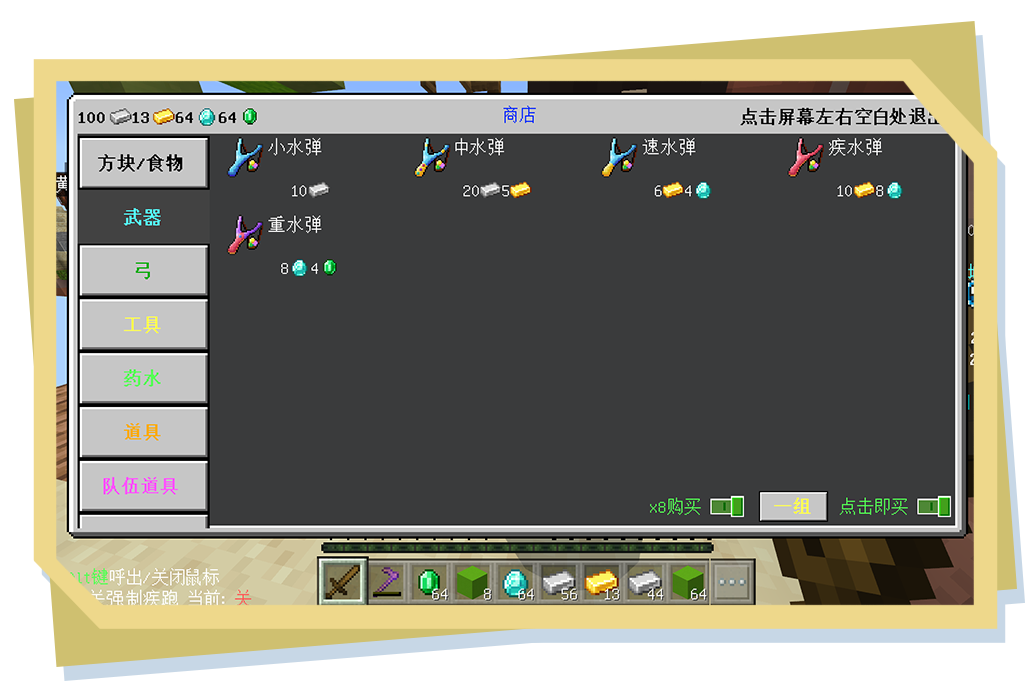Select the purple pickaxe in hotbar
Screen dimensions: 1035x682
click(x=387, y=582)
